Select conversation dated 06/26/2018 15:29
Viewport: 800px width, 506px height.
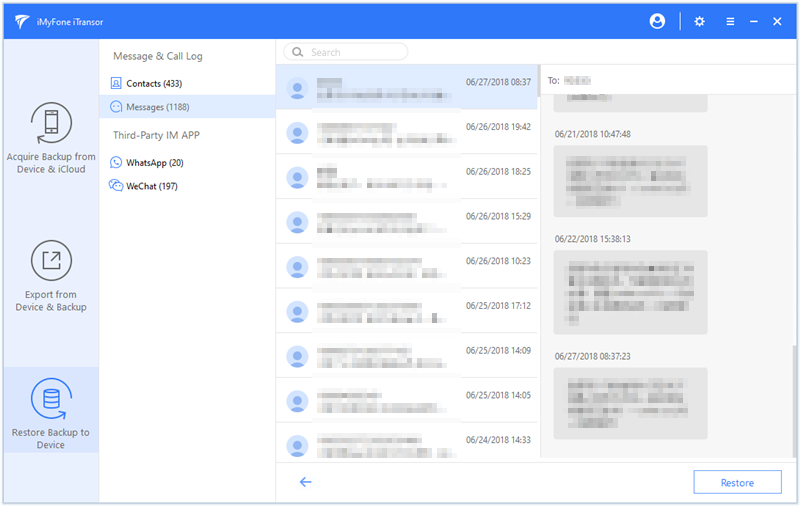(x=407, y=222)
